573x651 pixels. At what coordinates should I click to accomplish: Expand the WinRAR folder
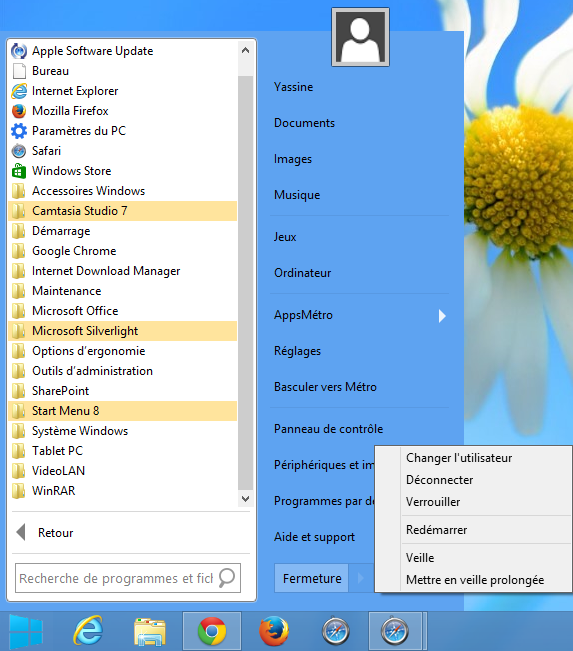click(122, 491)
